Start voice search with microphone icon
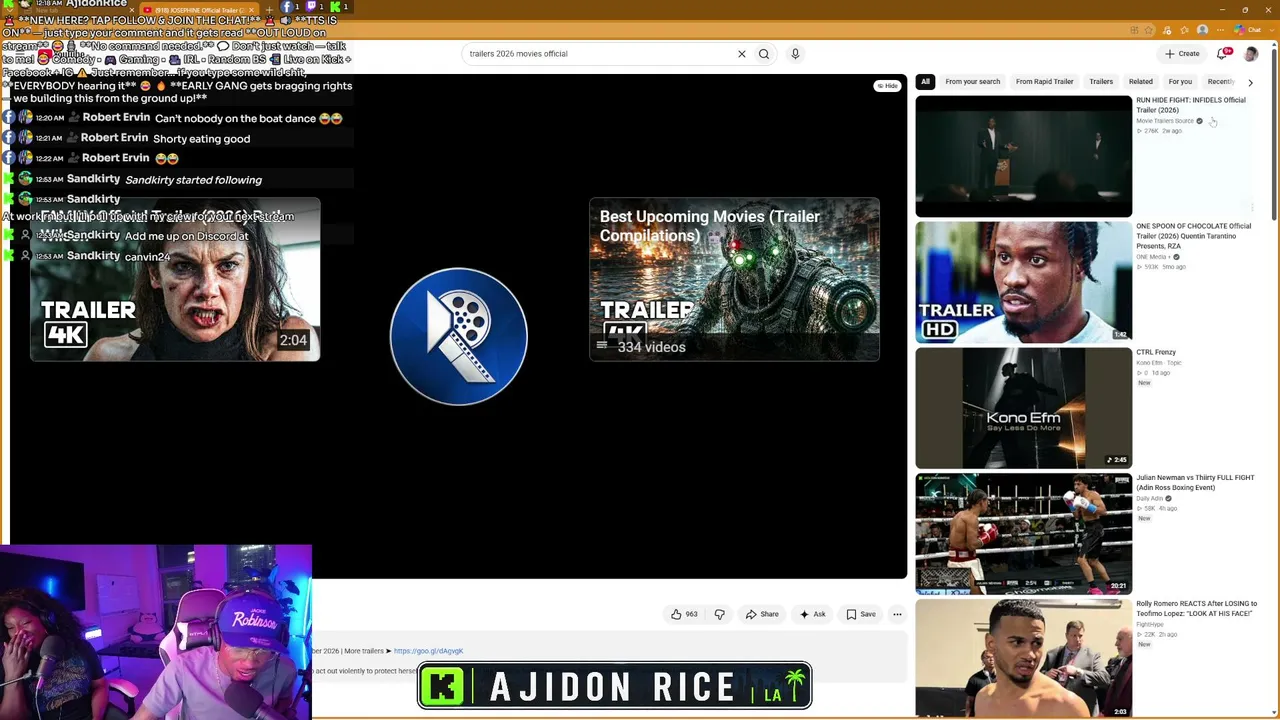Viewport: 1280px width, 720px height. pos(795,54)
